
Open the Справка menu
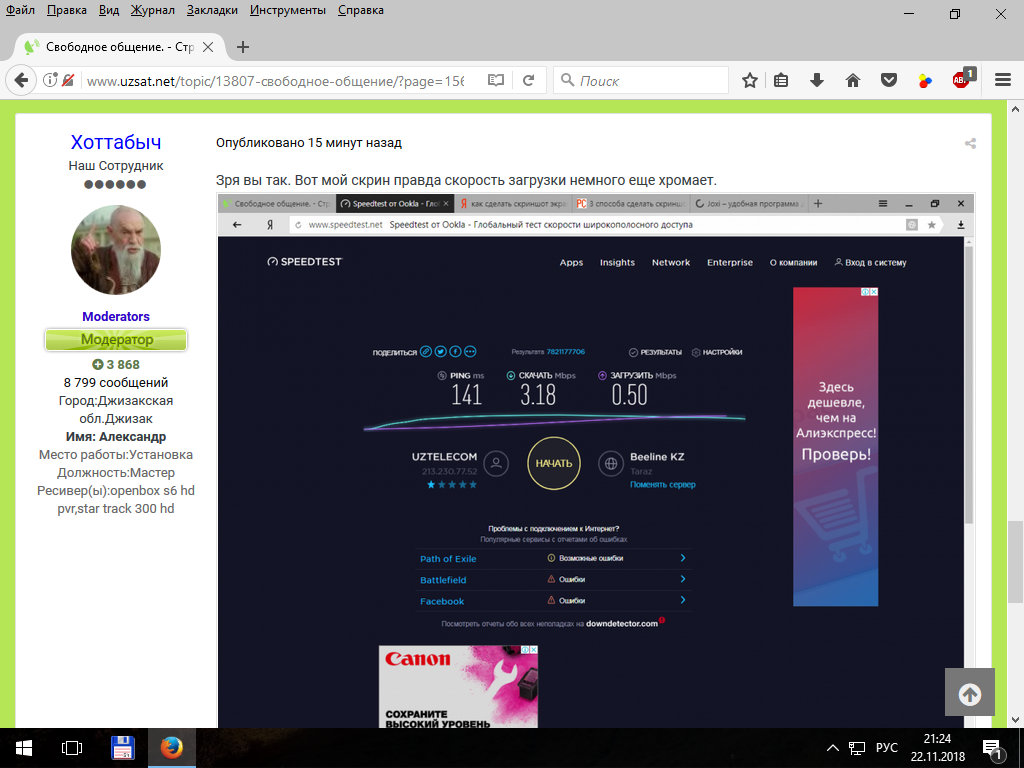(360, 10)
